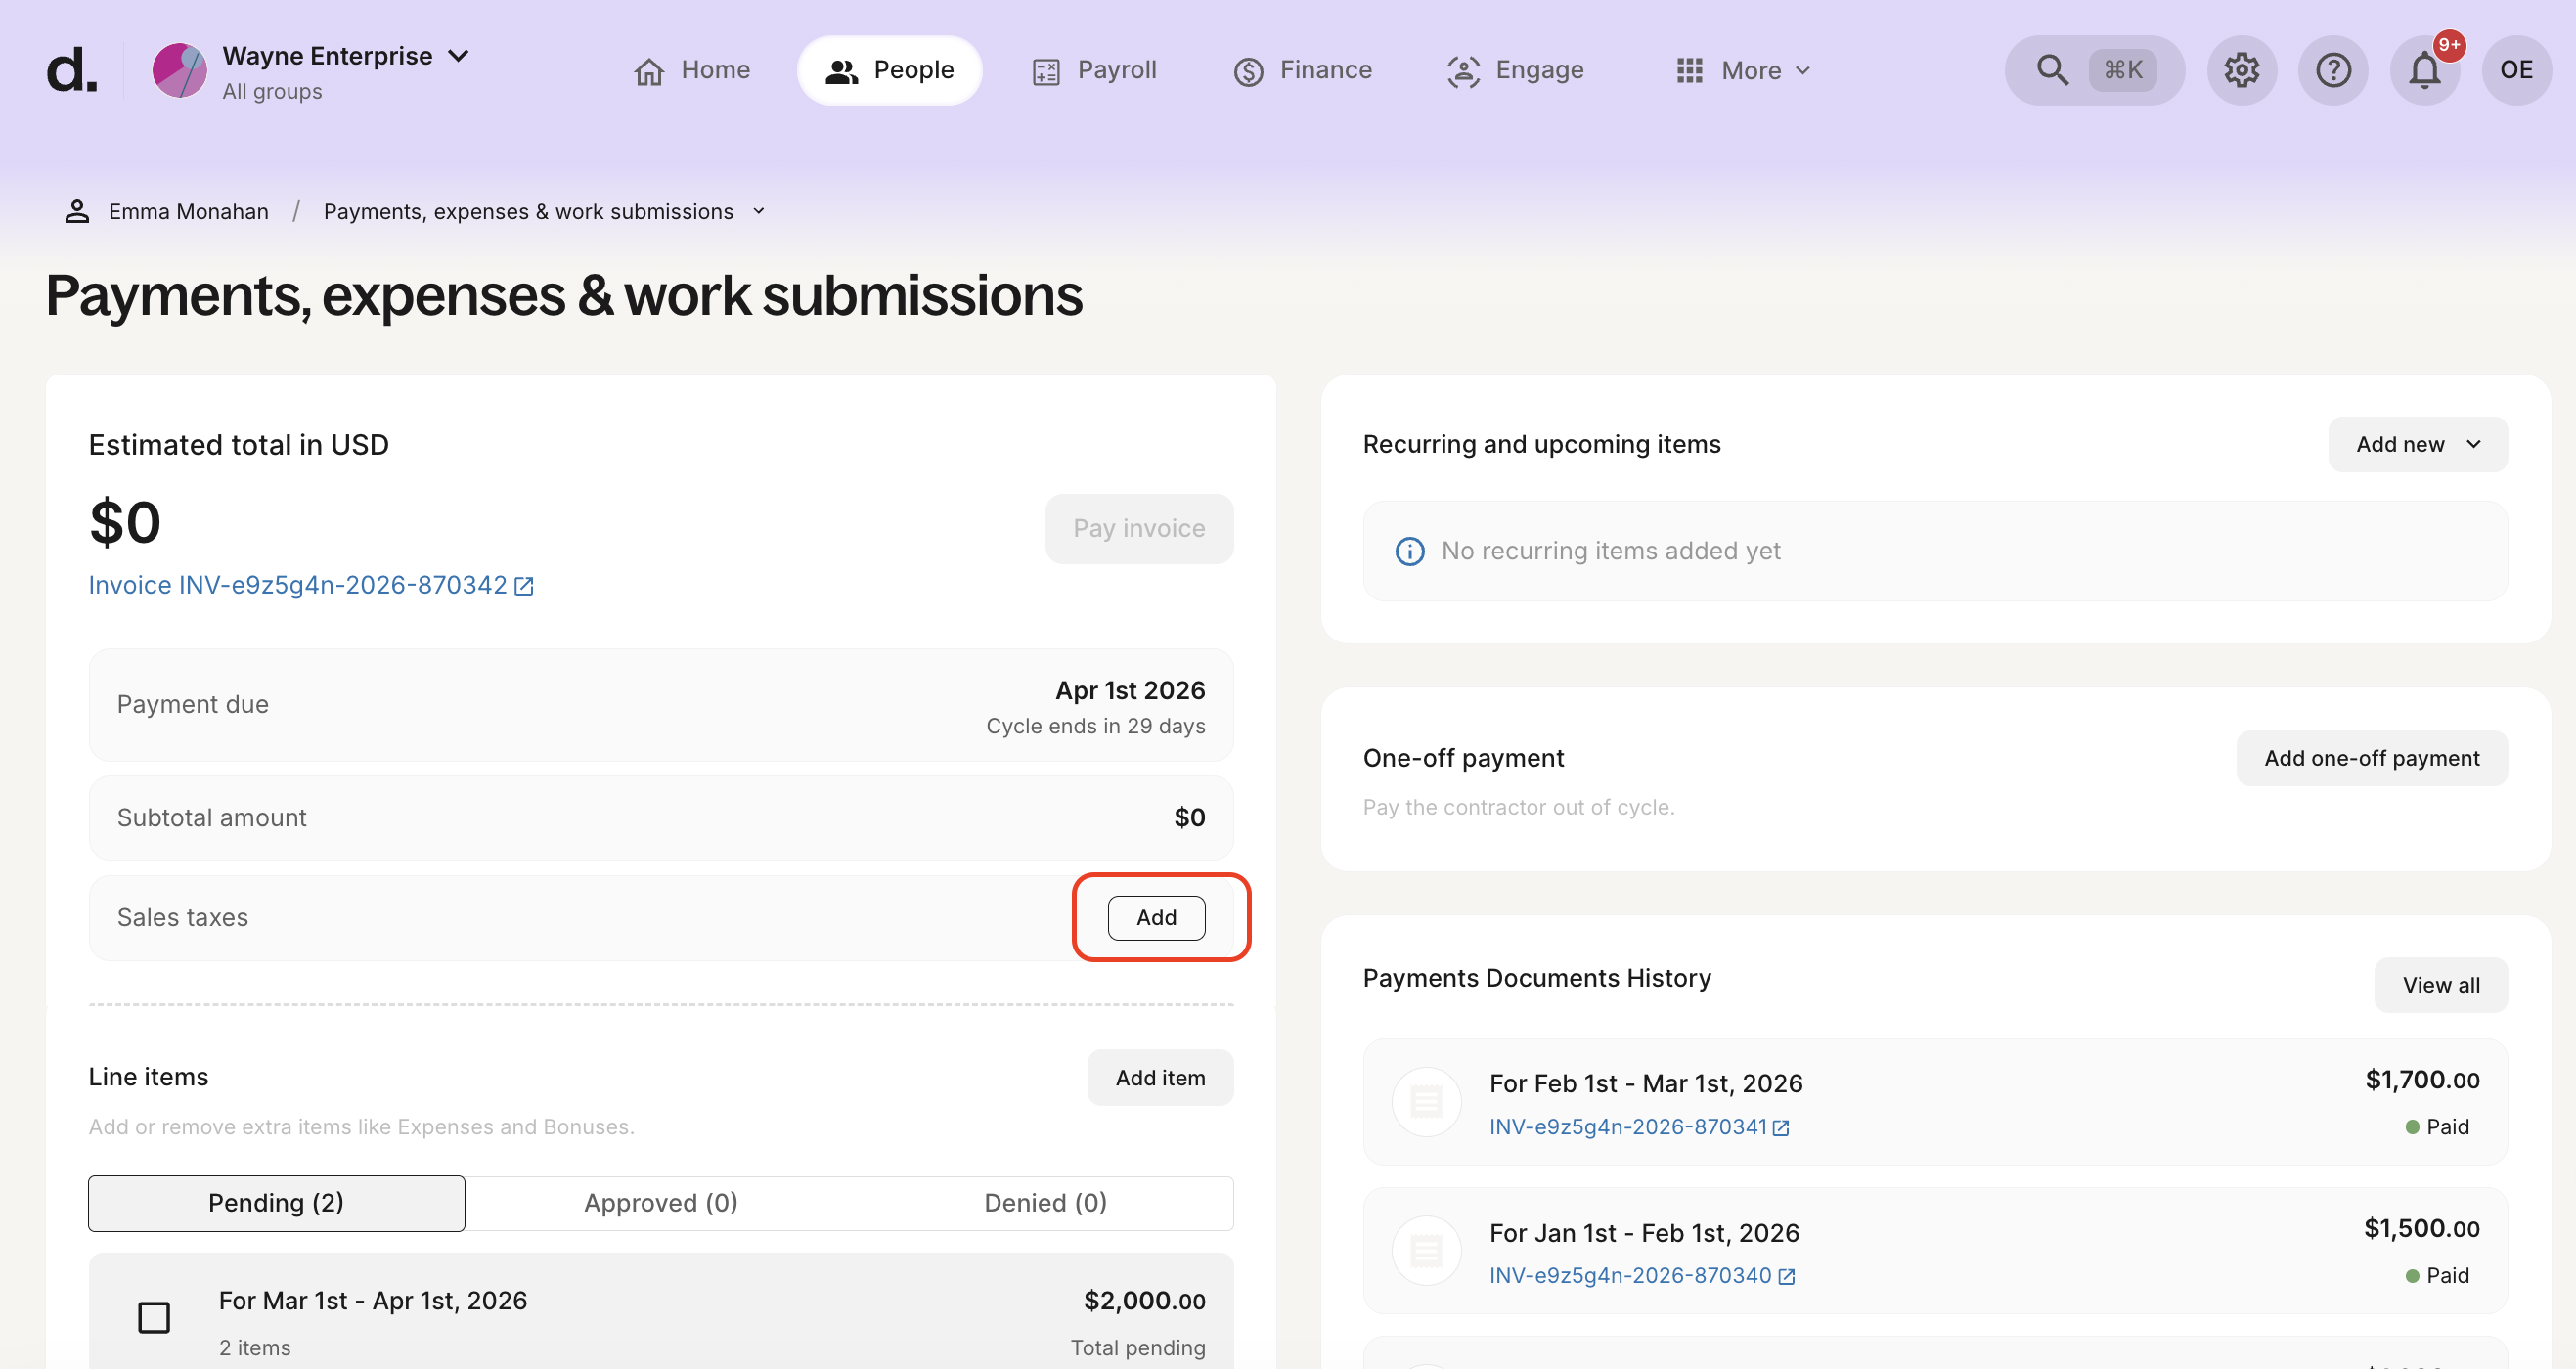This screenshot has height=1369, width=2576.
Task: Click Wayne Enterprise organization avatar
Action: point(179,70)
